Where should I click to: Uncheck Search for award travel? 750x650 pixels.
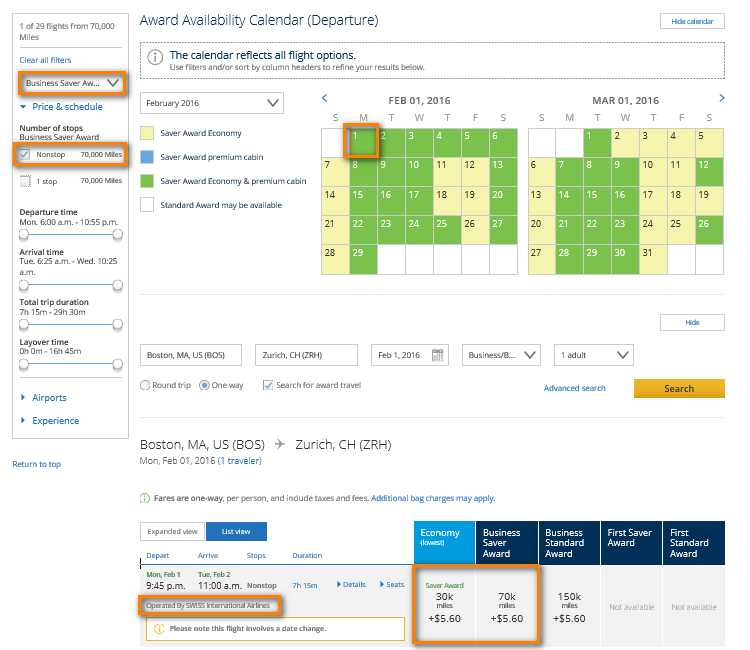coord(267,385)
